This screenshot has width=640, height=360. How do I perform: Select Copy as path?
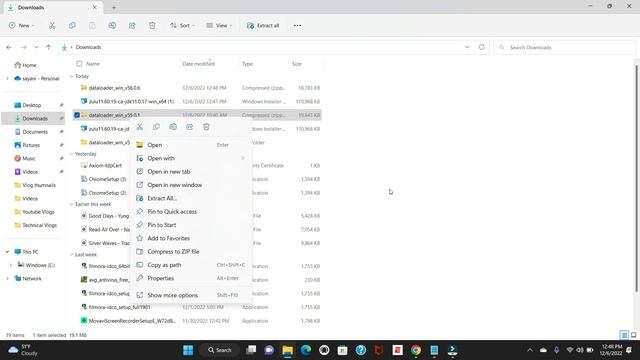(x=191, y=265)
